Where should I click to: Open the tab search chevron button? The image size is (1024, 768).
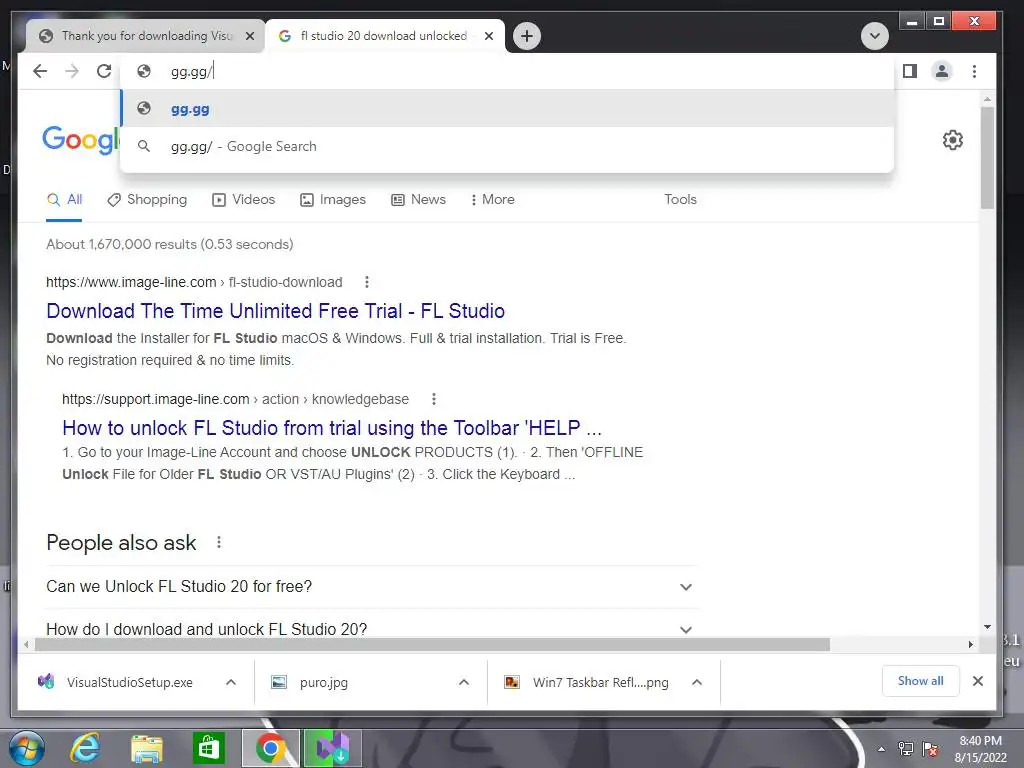pyautogui.click(x=874, y=36)
